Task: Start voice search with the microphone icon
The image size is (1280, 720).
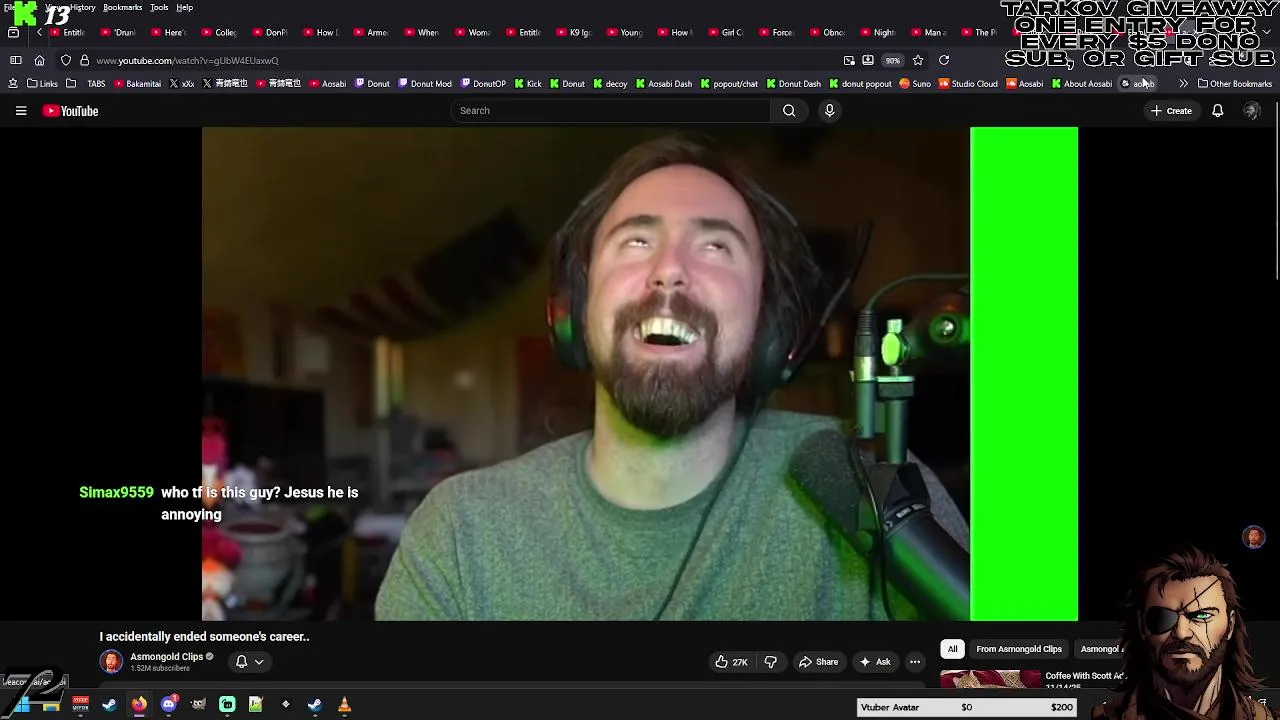Action: (x=829, y=111)
